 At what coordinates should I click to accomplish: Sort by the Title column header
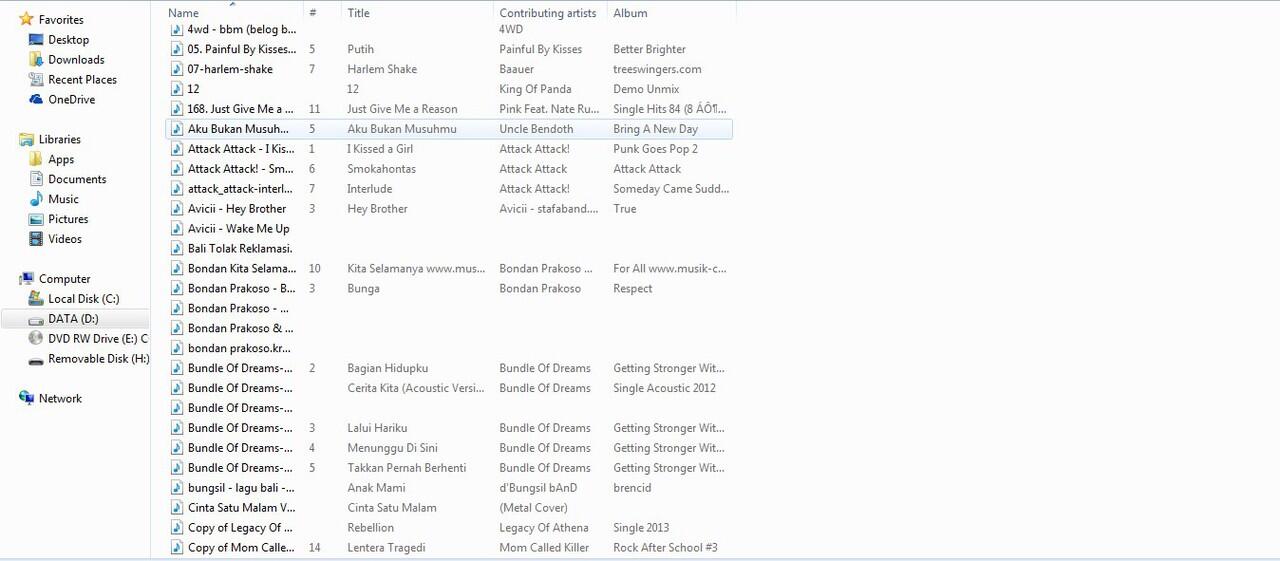(358, 13)
